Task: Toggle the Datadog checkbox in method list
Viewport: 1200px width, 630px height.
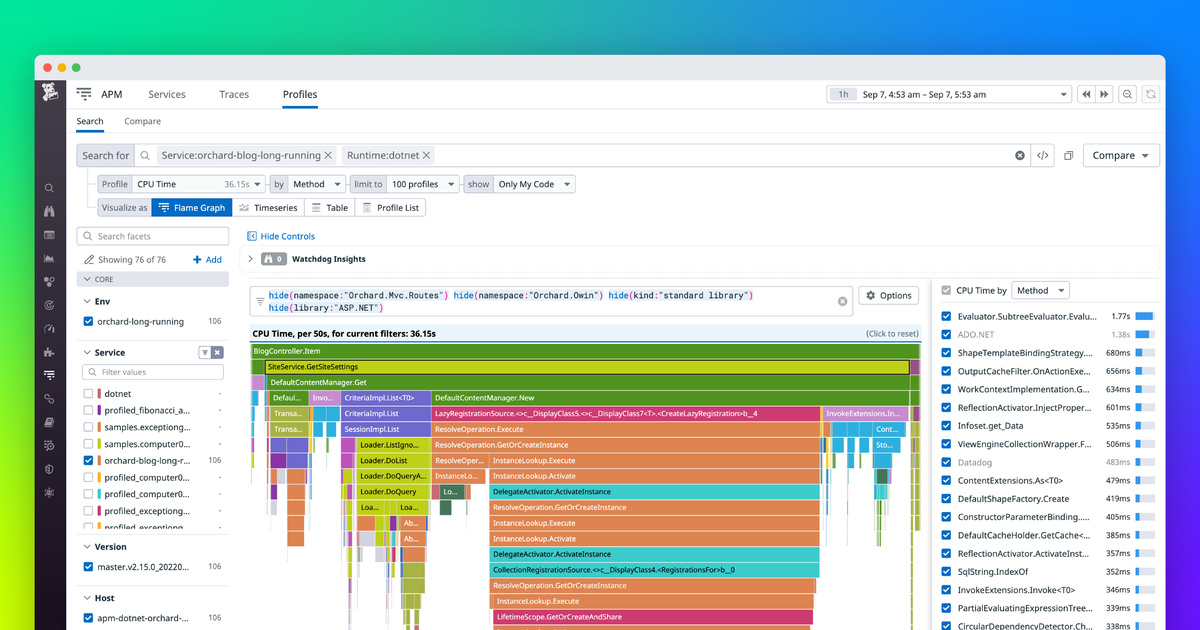Action: [x=946, y=462]
